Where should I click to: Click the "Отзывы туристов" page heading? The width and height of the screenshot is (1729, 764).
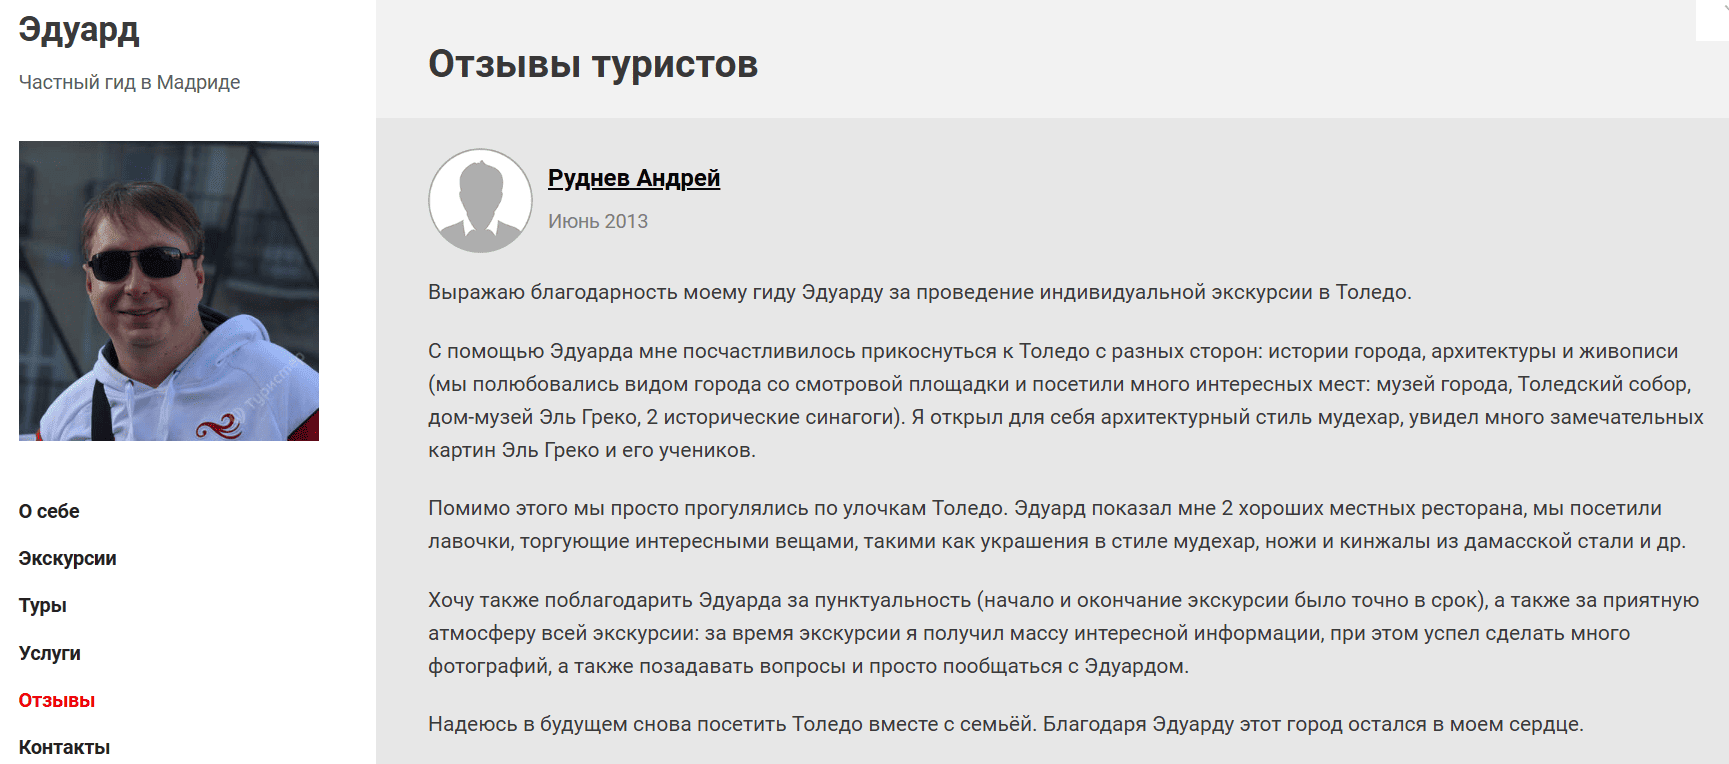pos(592,64)
